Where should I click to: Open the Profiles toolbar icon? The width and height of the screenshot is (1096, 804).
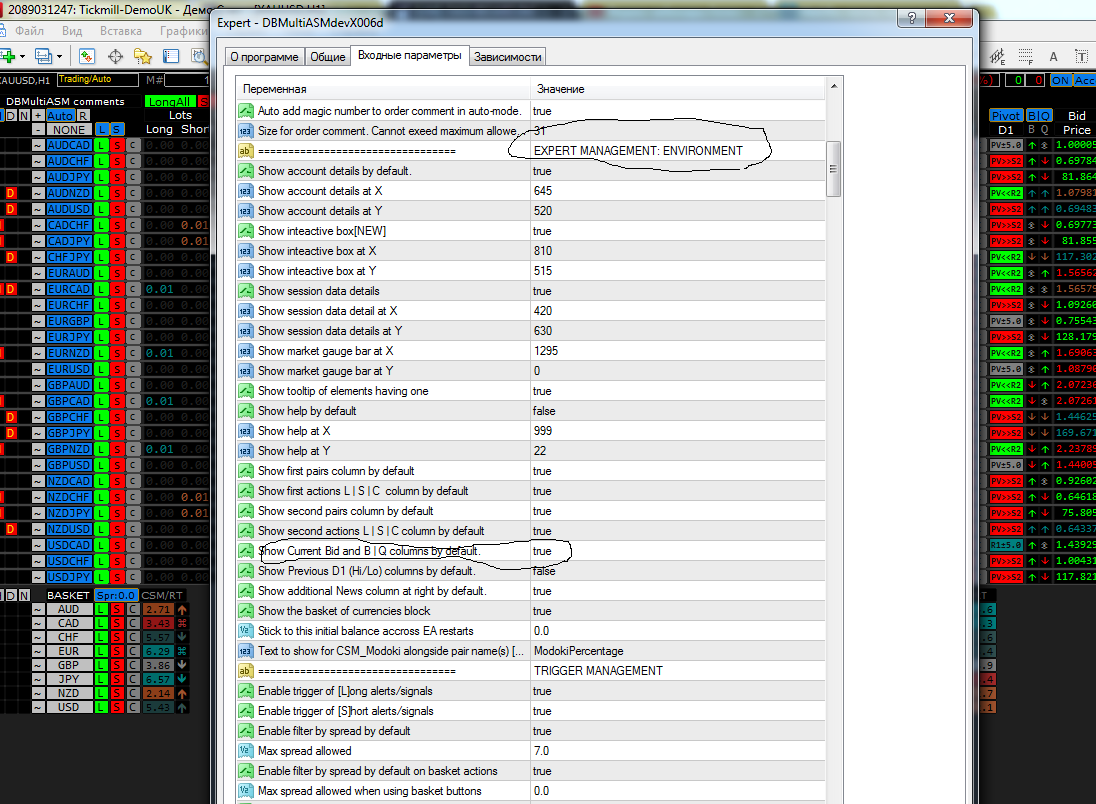[x=43, y=56]
